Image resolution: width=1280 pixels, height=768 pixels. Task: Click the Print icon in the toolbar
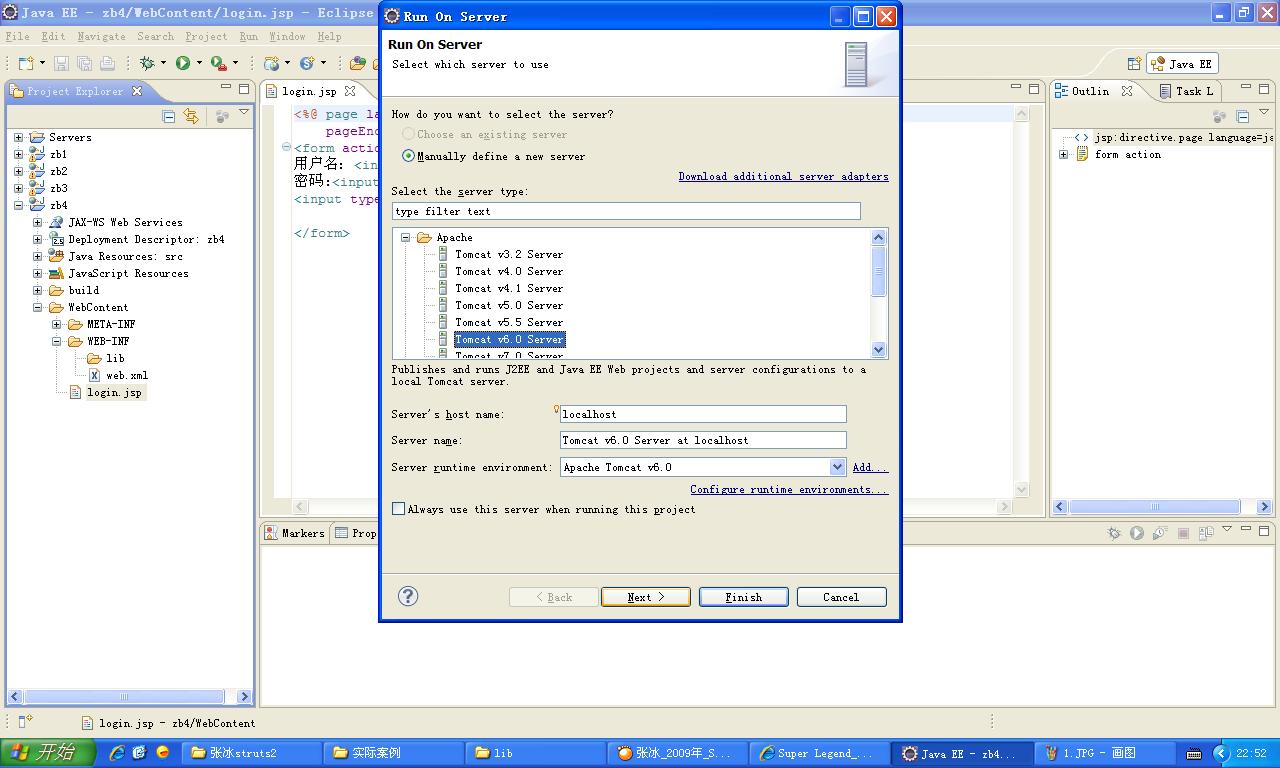pos(107,63)
